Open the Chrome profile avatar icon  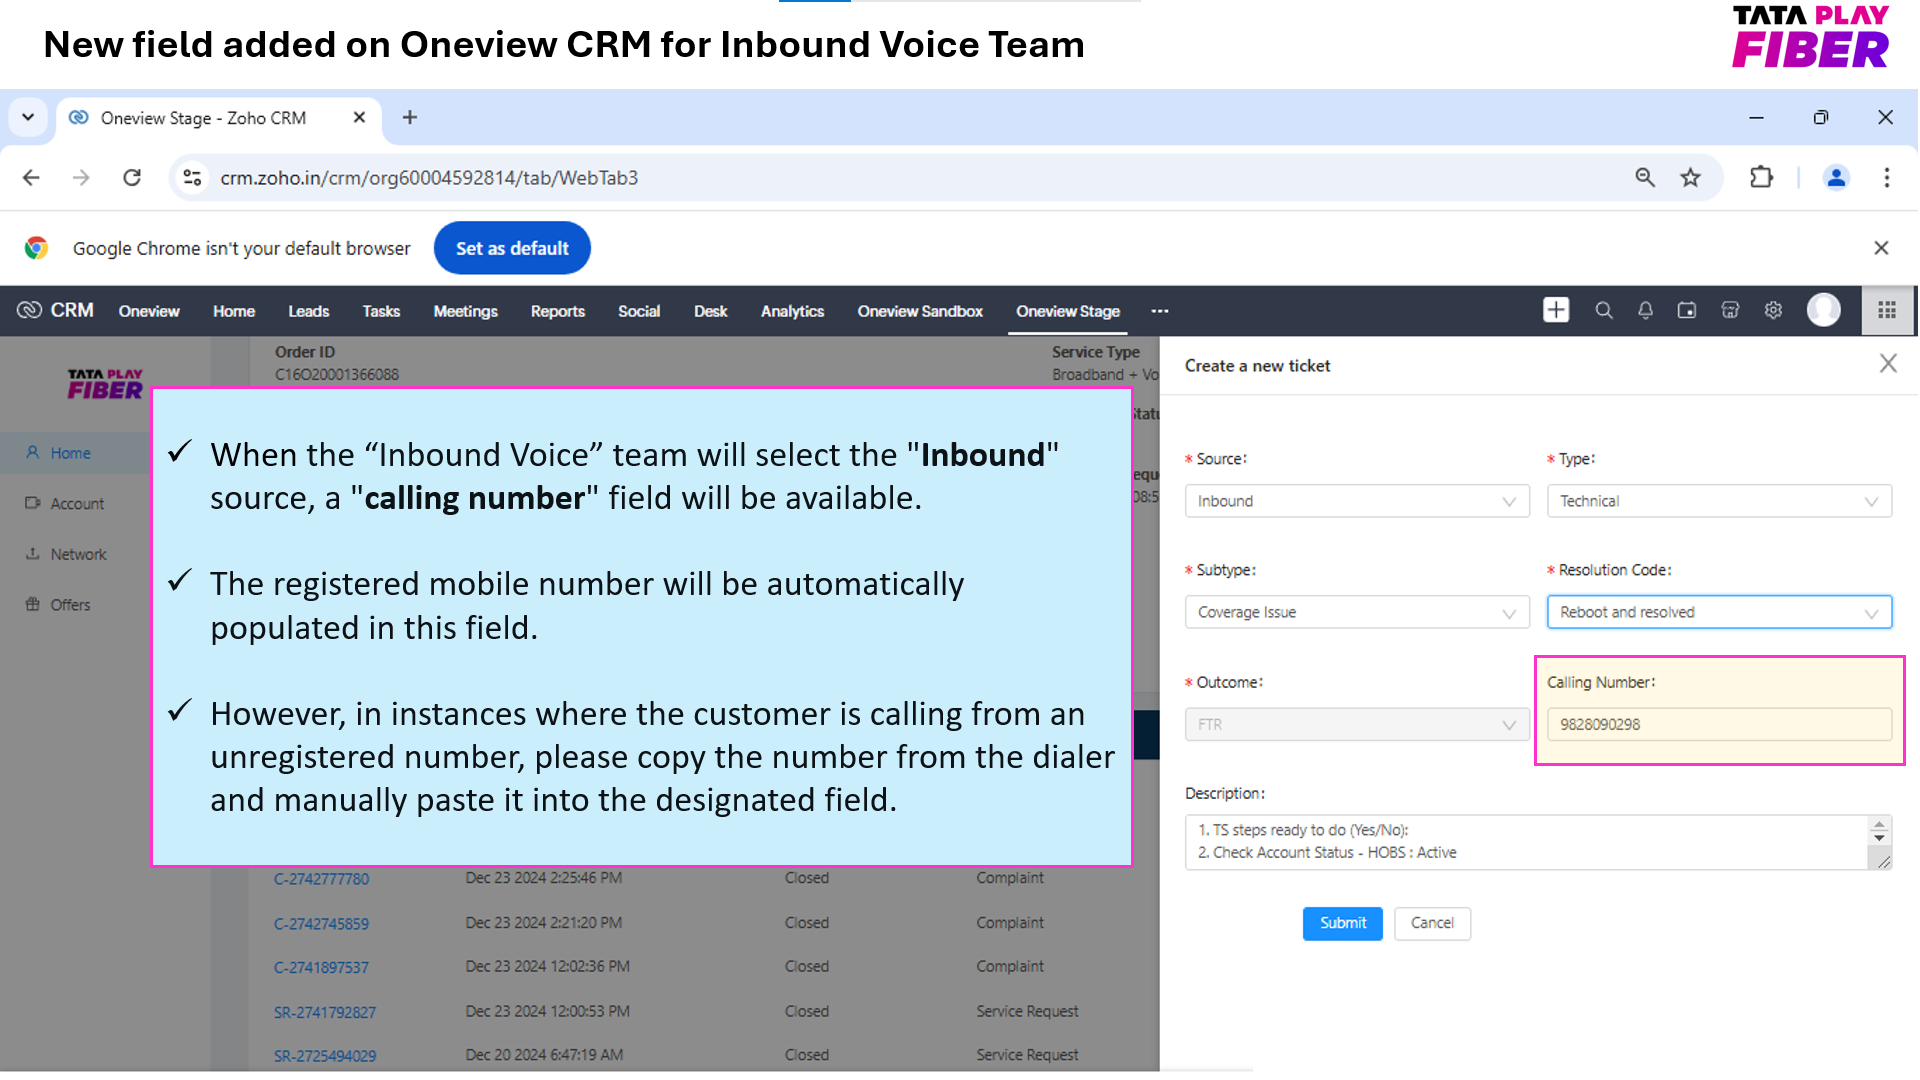pyautogui.click(x=1836, y=178)
